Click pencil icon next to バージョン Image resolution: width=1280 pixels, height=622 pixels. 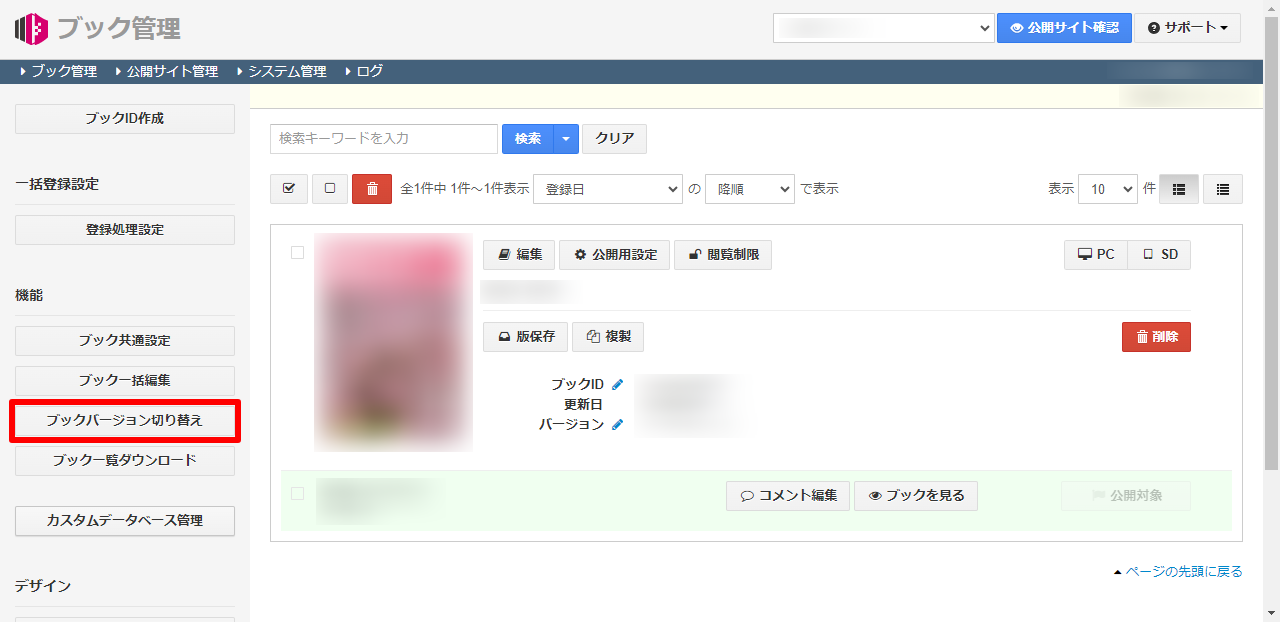pos(617,425)
